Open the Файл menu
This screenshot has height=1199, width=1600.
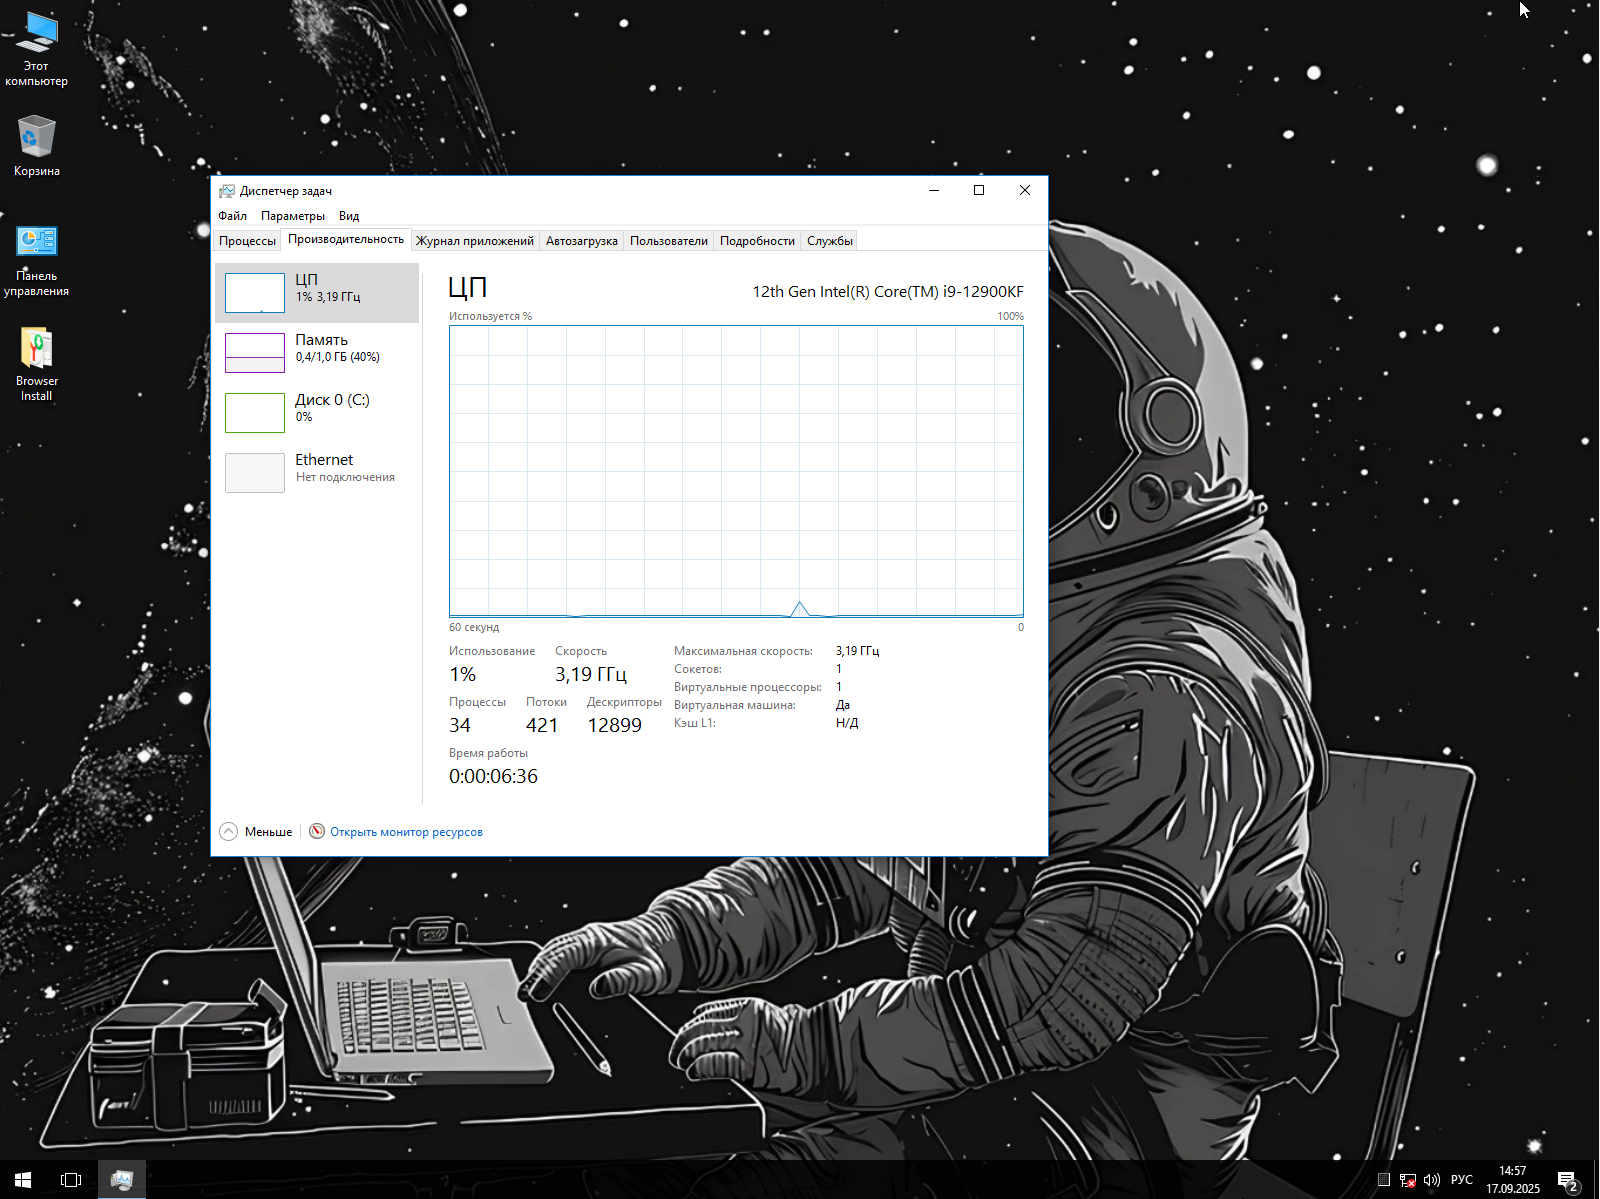coord(232,216)
